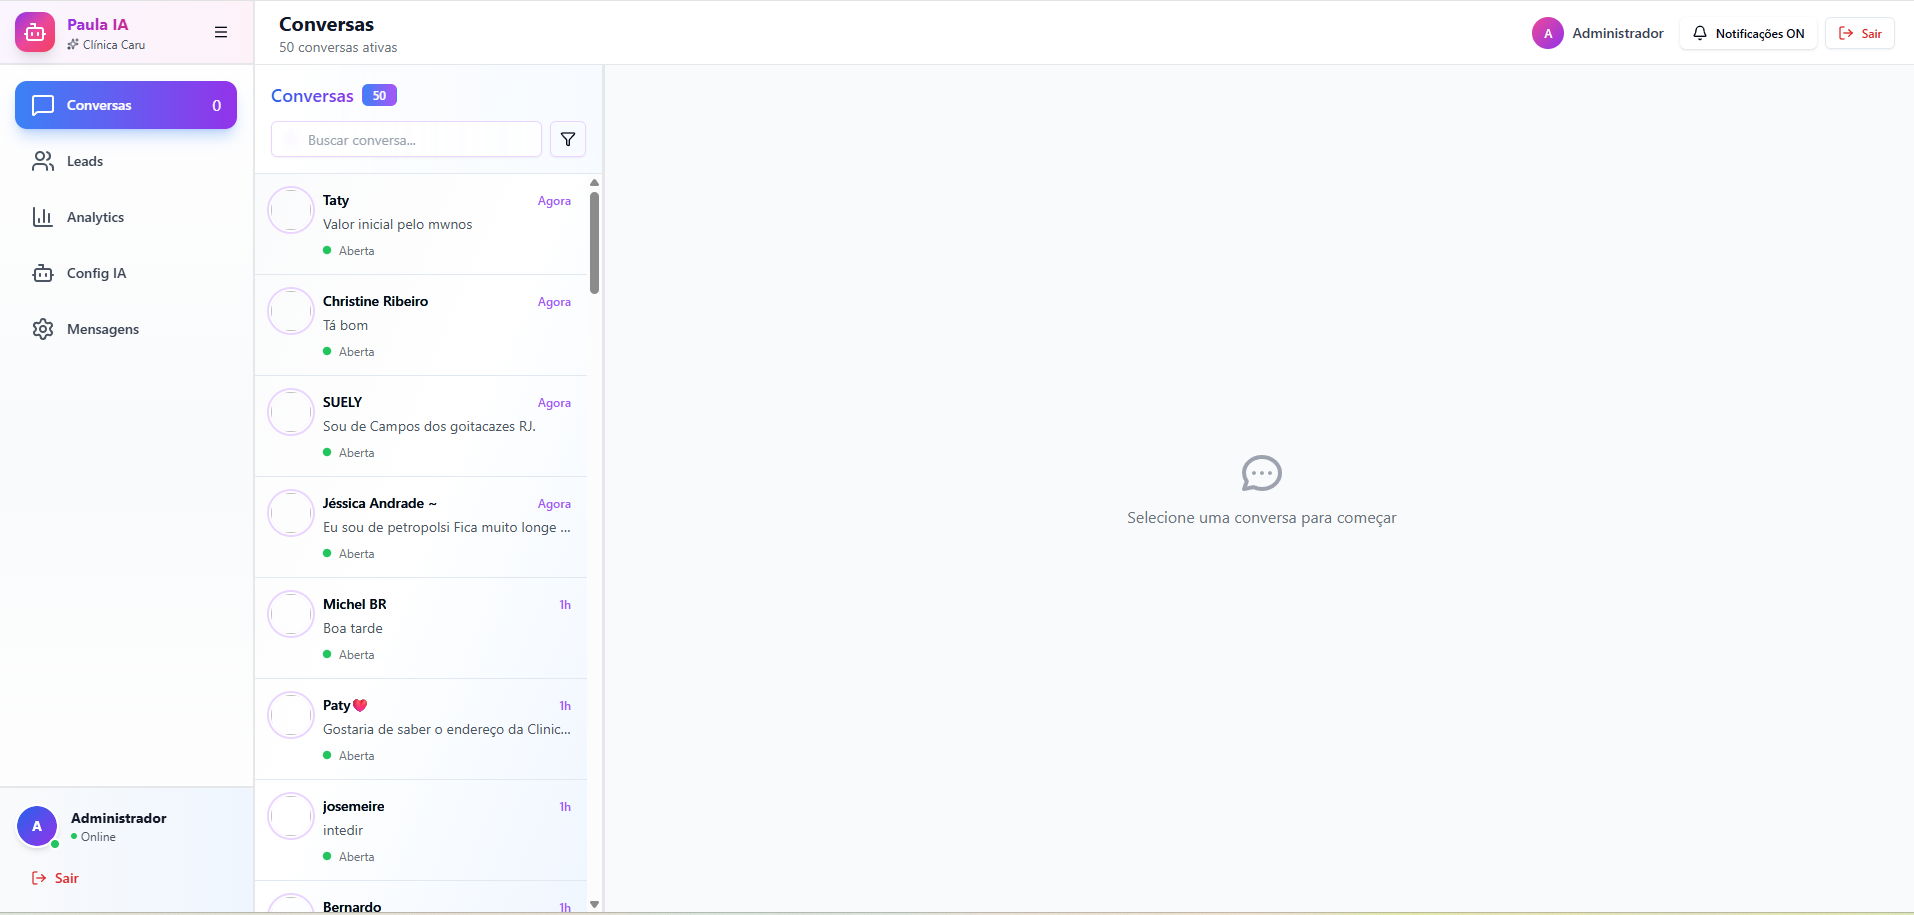The image size is (1914, 915).
Task: Click the Leads people icon
Action: (43, 161)
